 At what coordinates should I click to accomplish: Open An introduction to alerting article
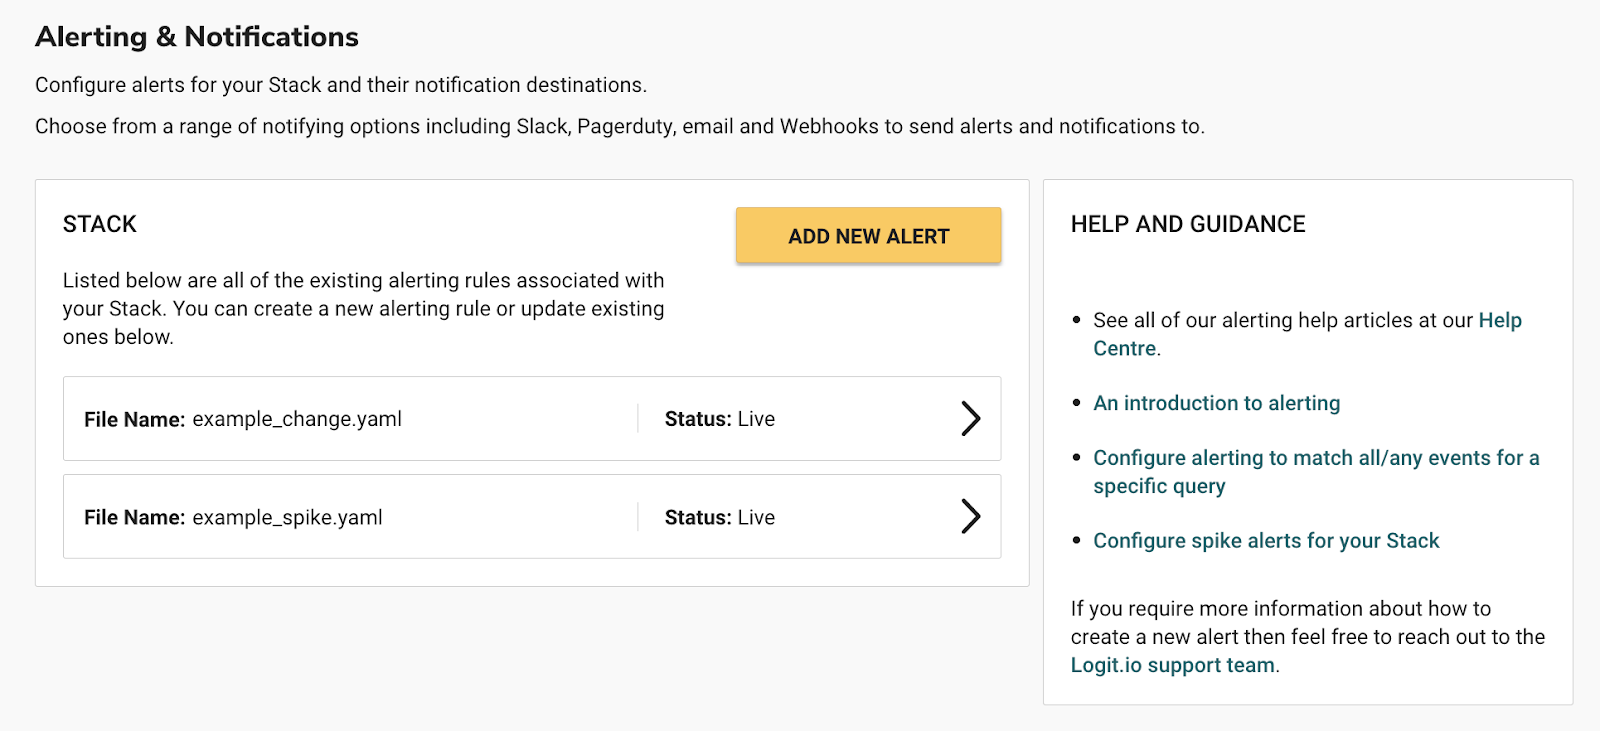click(1216, 403)
